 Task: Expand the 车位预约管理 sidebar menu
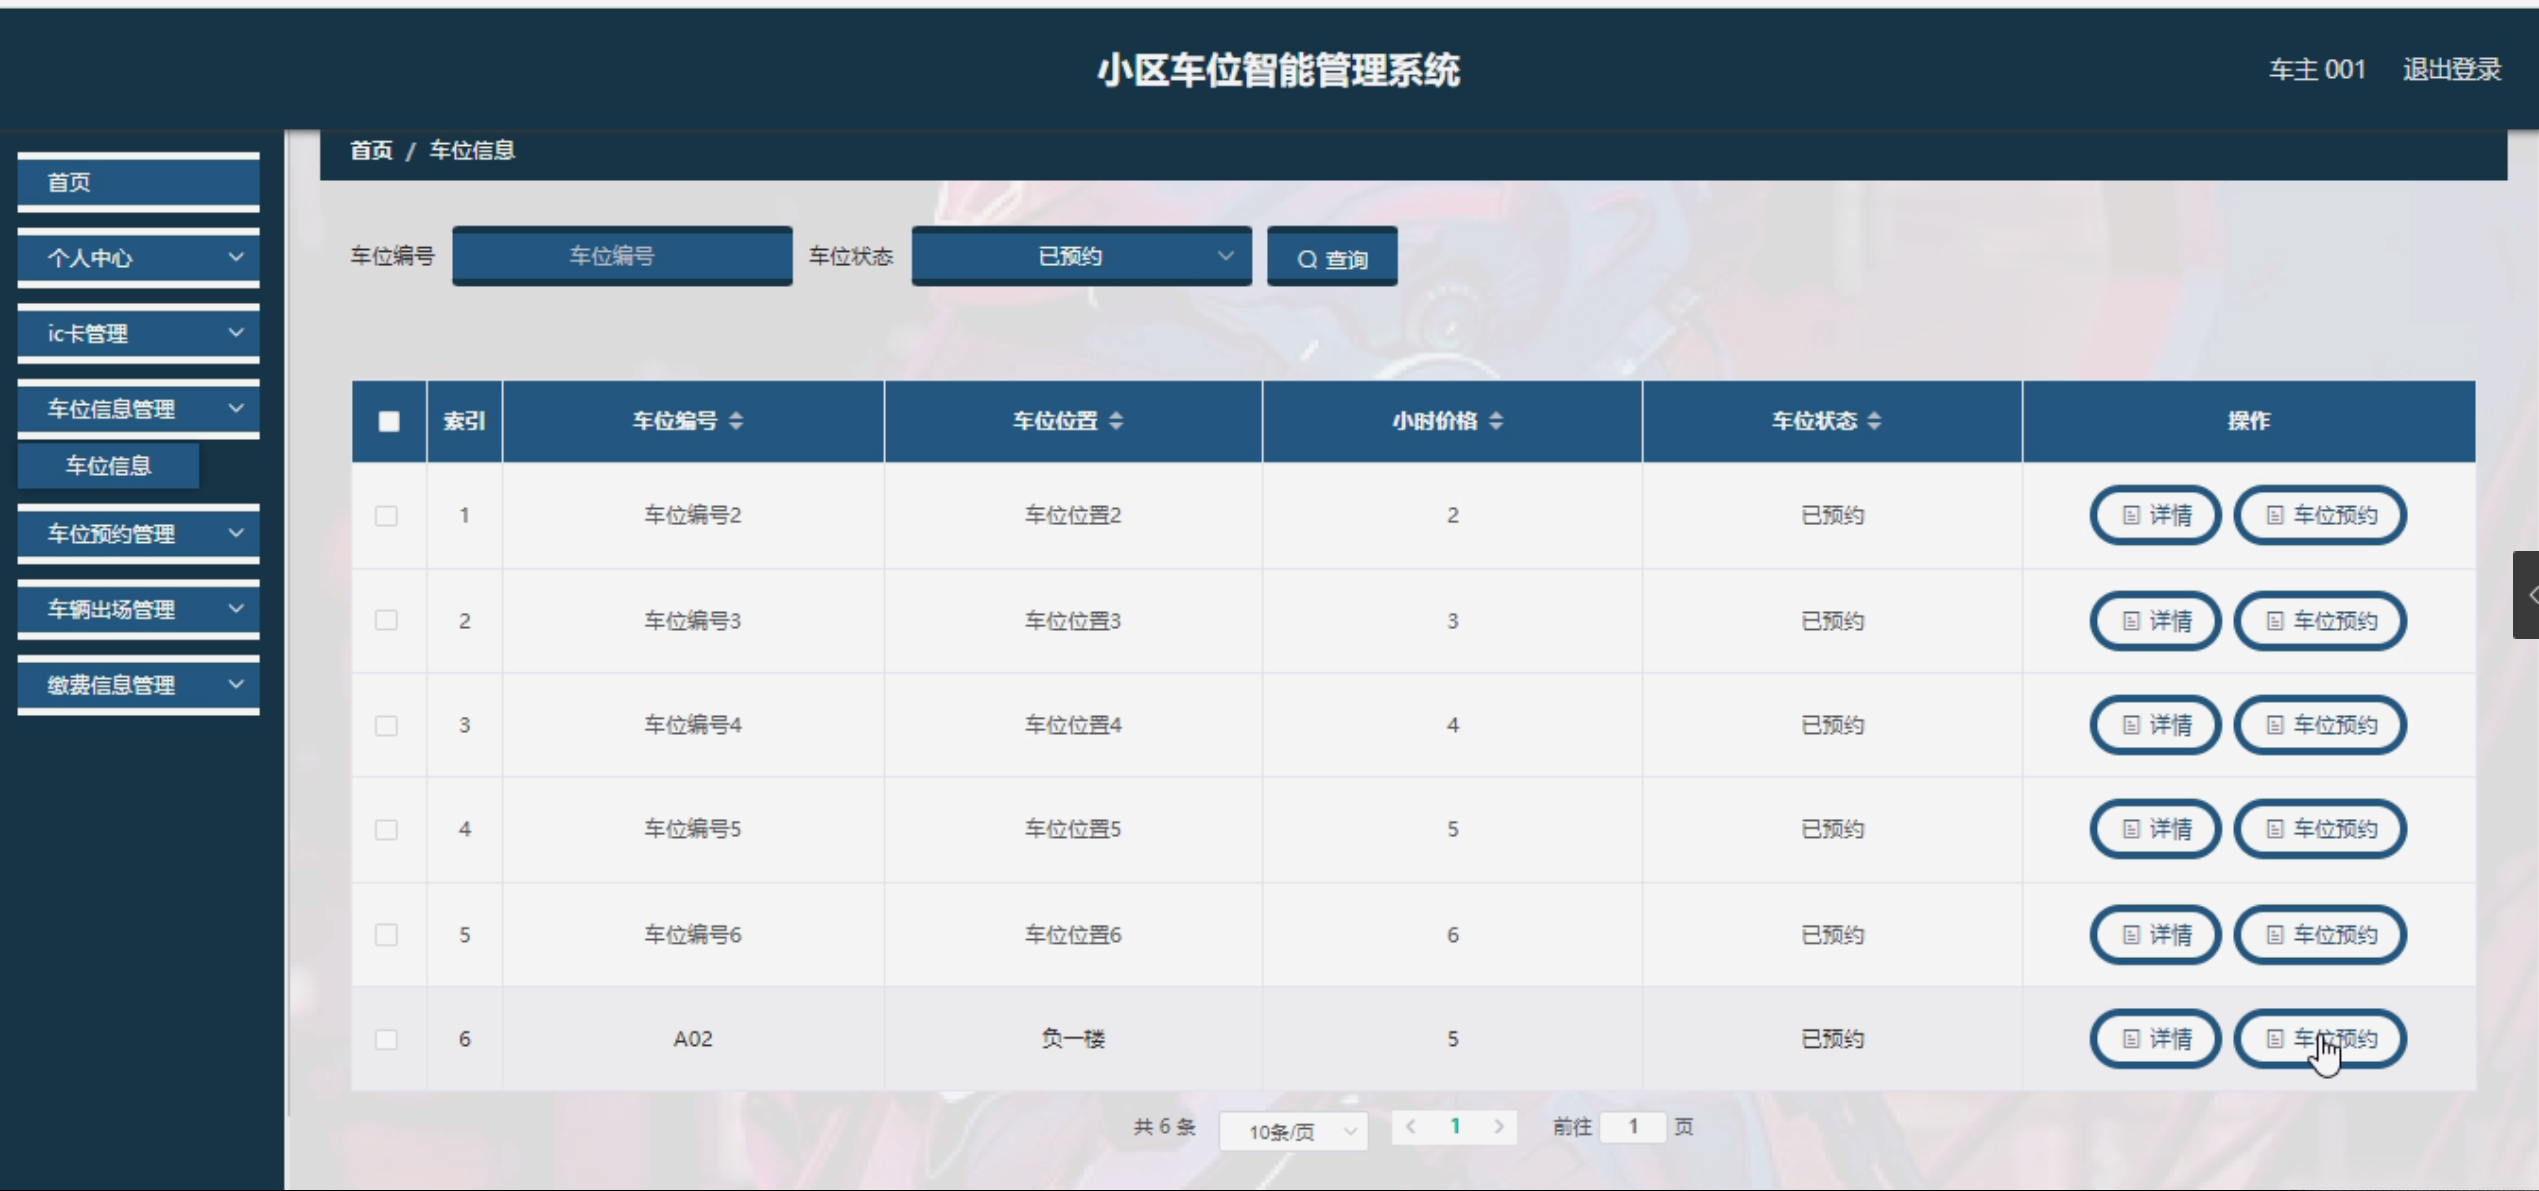coord(139,534)
